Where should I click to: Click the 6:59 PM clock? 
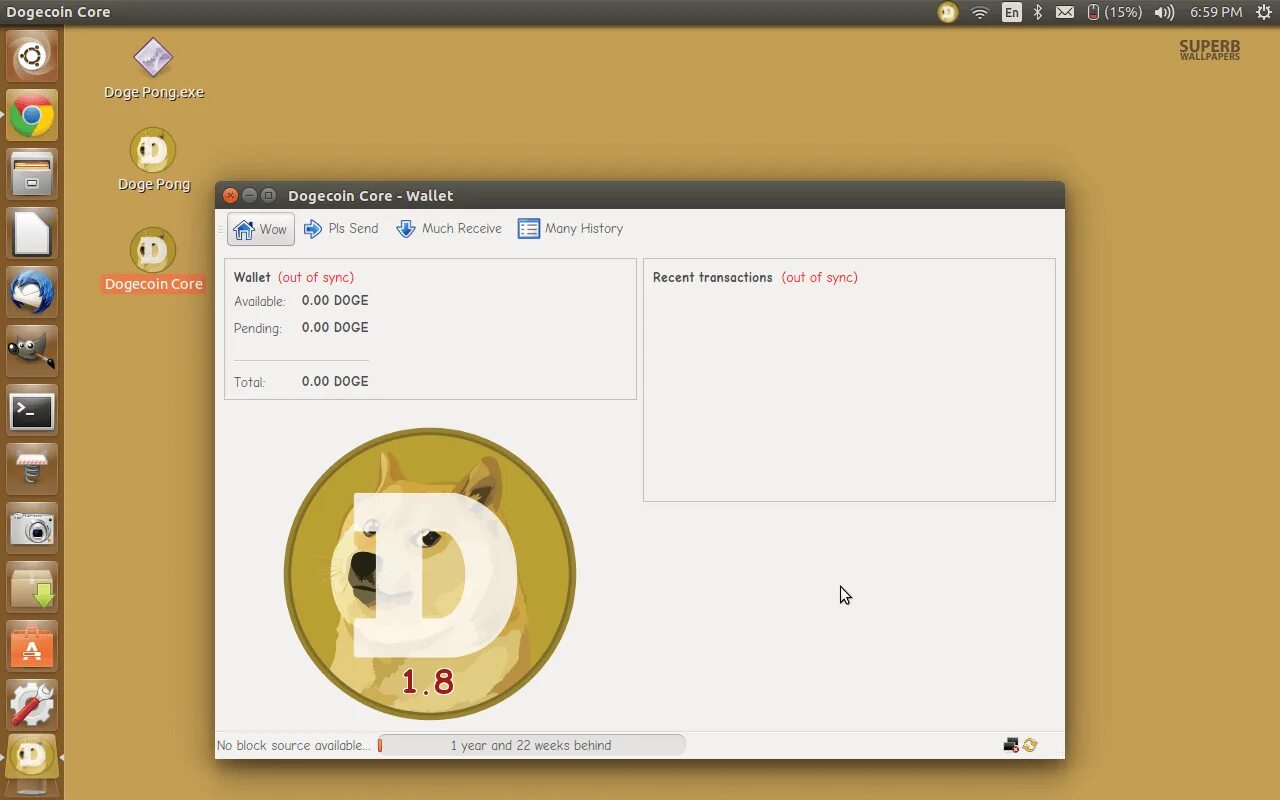tap(1216, 12)
